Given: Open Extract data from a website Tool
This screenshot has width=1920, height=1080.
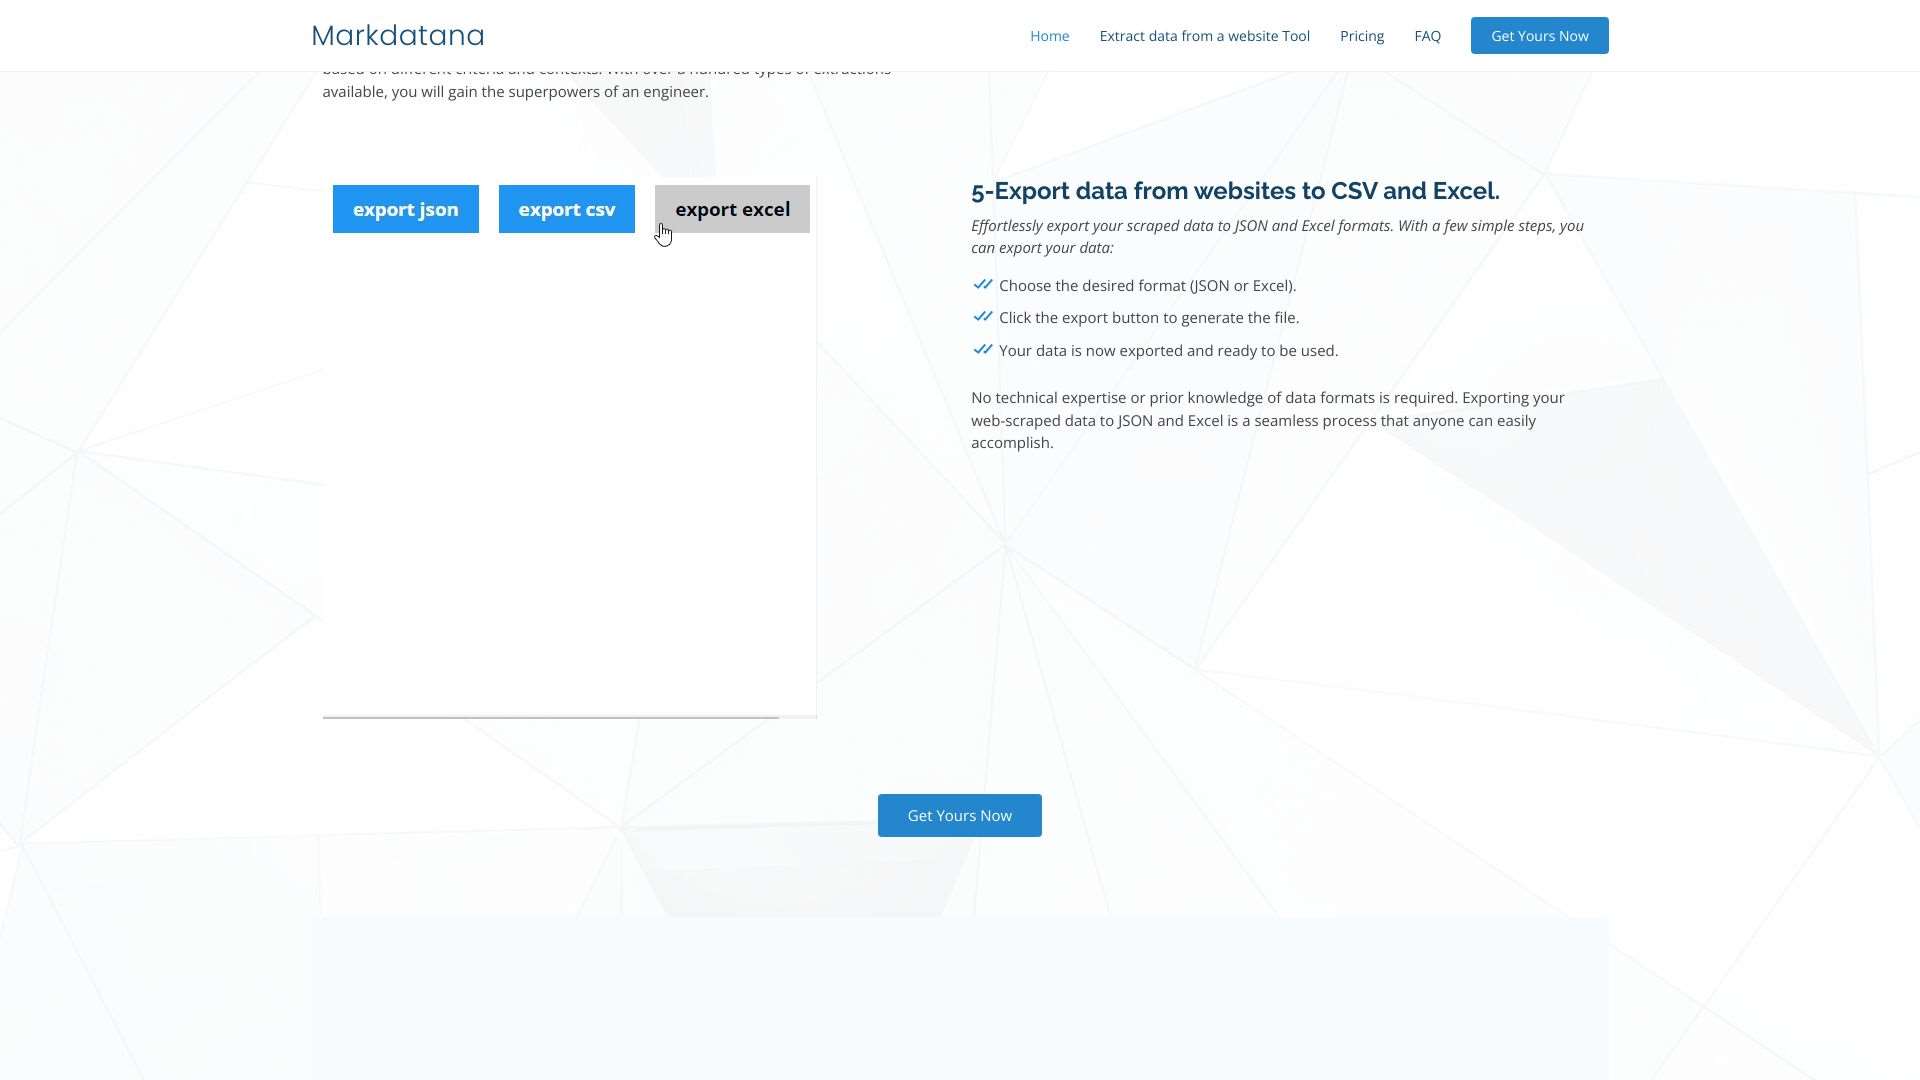Looking at the screenshot, I should tap(1204, 36).
